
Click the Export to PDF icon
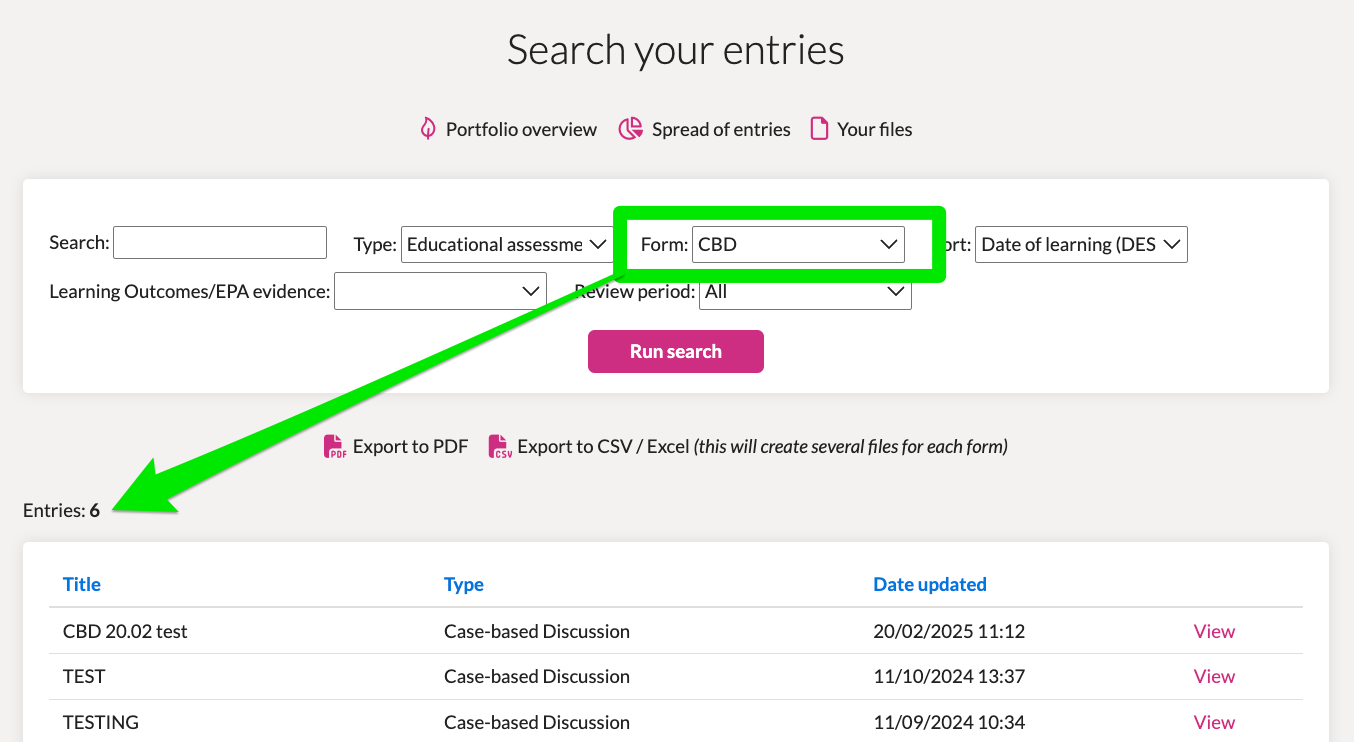pos(335,446)
